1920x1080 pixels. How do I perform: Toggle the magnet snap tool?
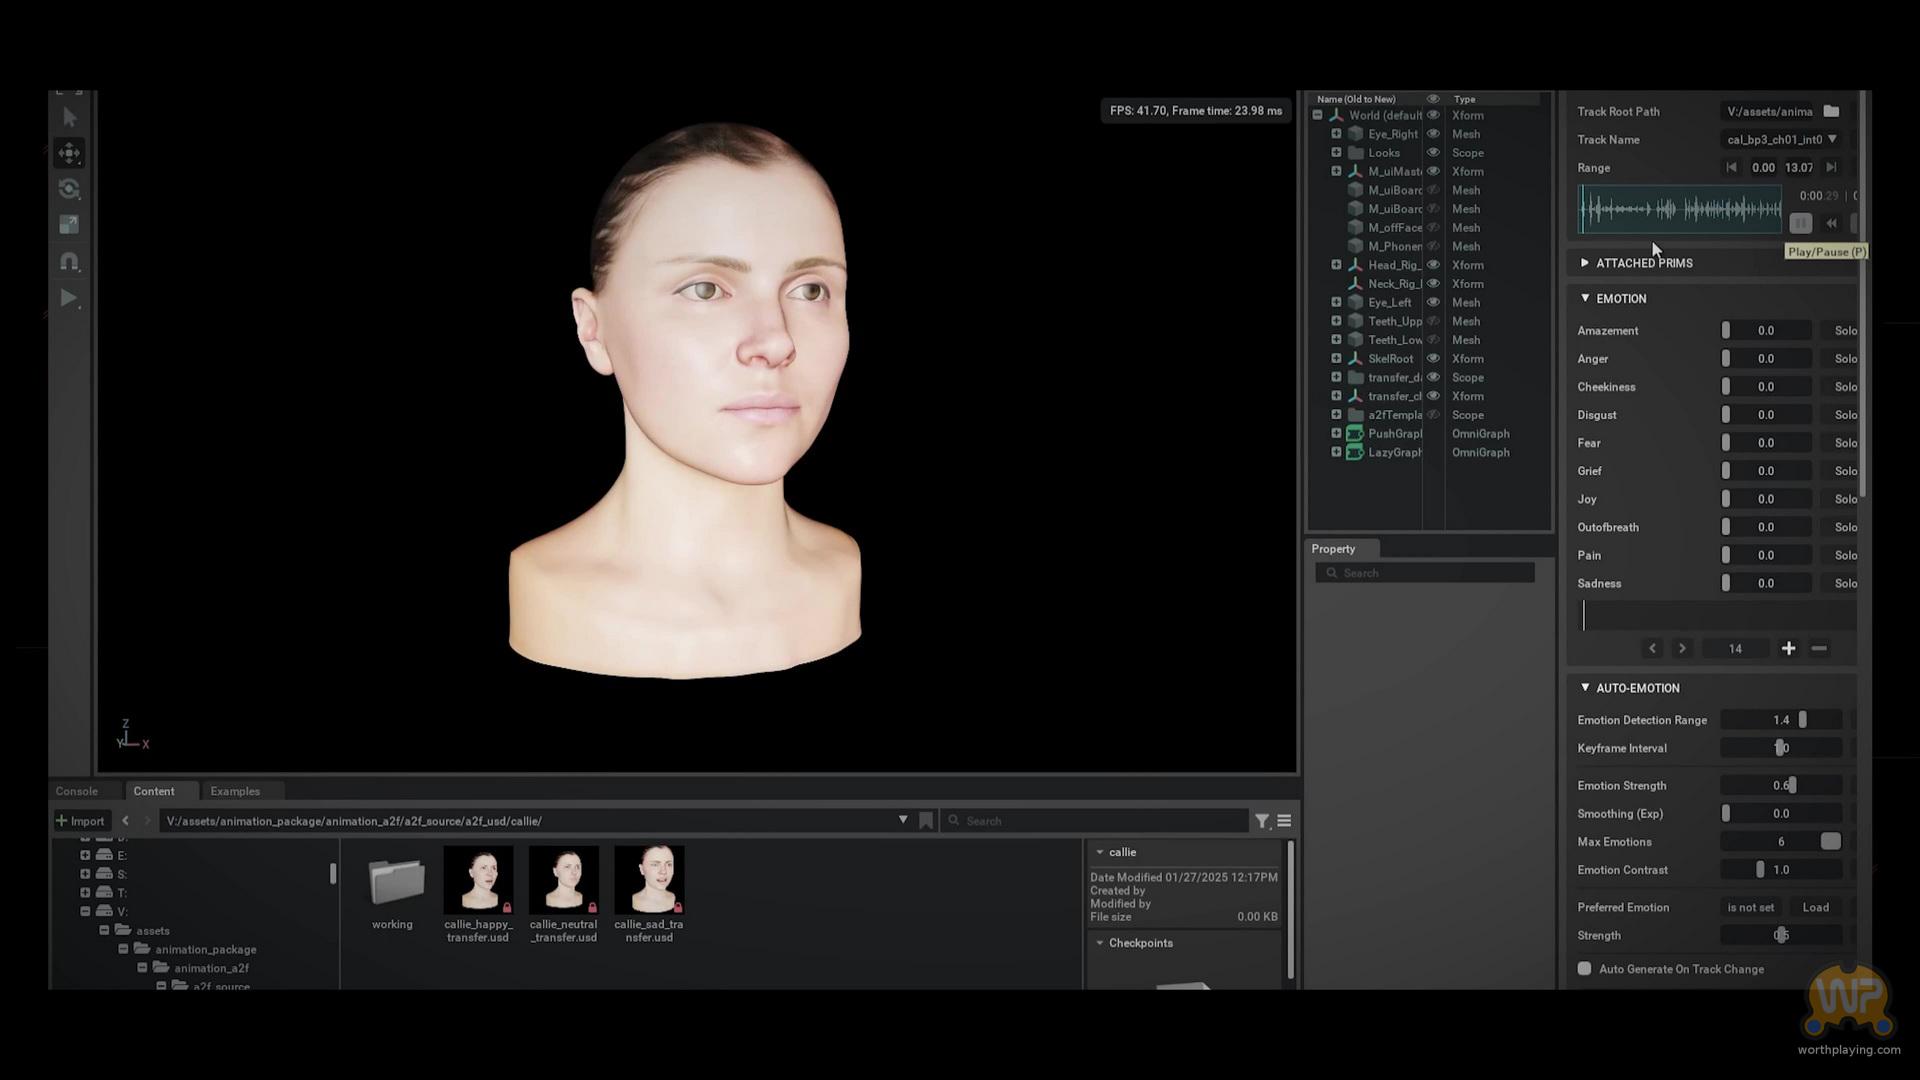pyautogui.click(x=69, y=261)
